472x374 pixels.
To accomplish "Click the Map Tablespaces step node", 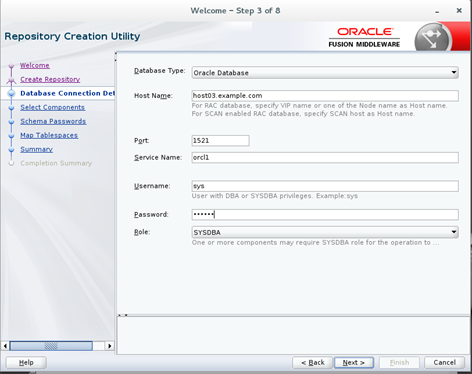I will pyautogui.click(x=11, y=136).
